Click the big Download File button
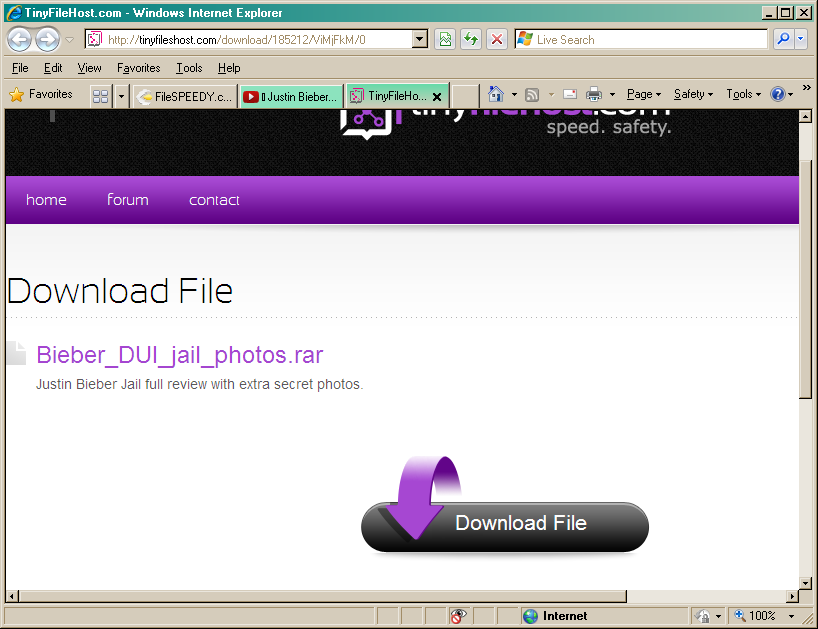The height and width of the screenshot is (629, 818). coord(505,526)
